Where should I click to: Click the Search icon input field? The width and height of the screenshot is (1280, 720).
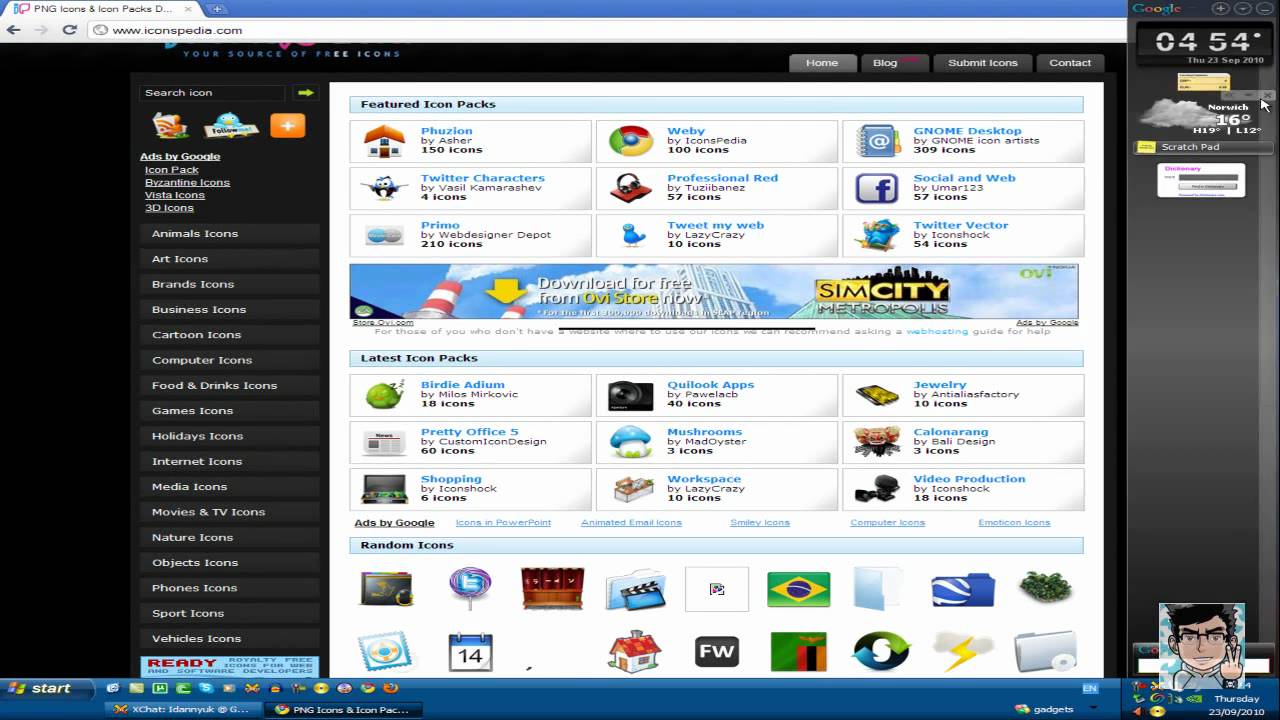coord(213,92)
